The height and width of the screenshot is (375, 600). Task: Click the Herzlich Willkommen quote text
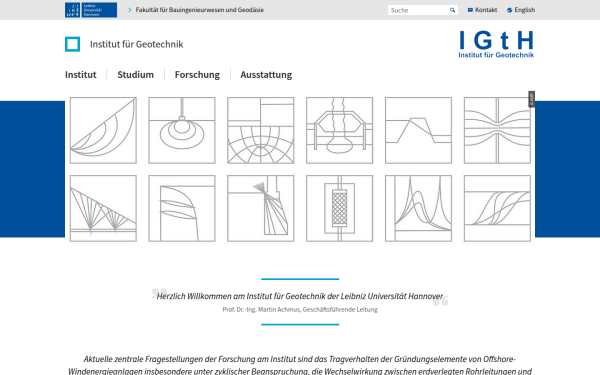point(300,296)
